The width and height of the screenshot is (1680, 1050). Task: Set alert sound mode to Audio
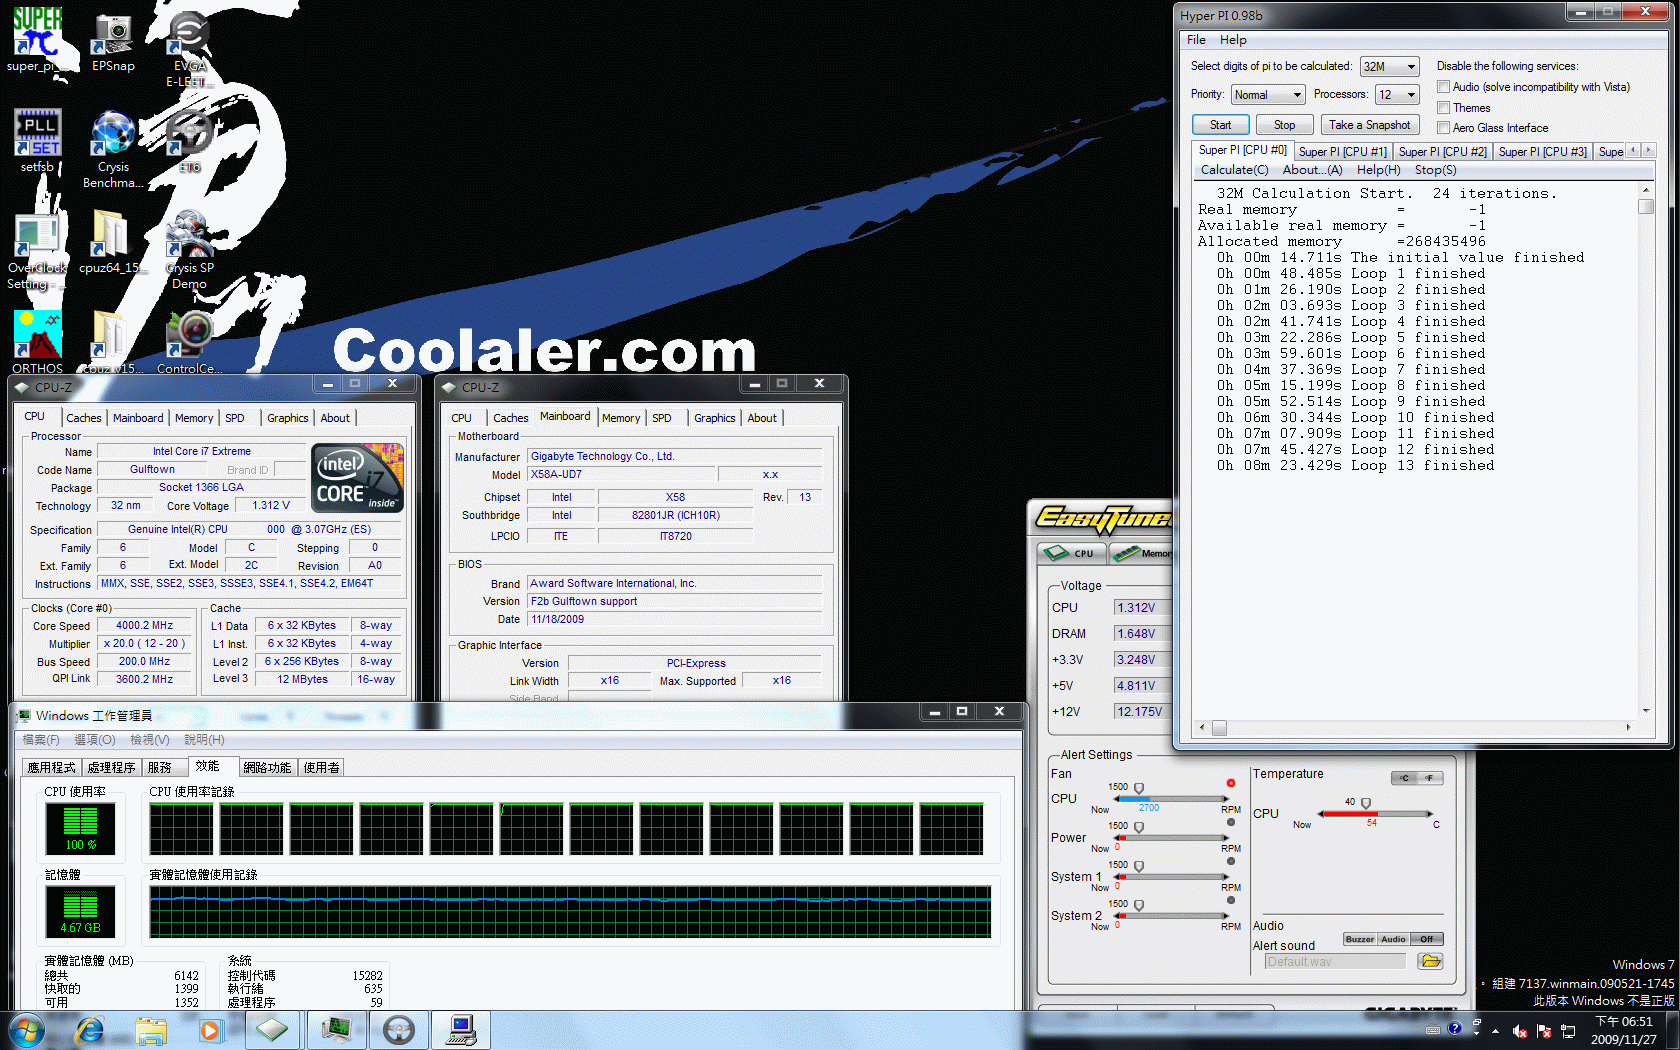click(x=1393, y=939)
